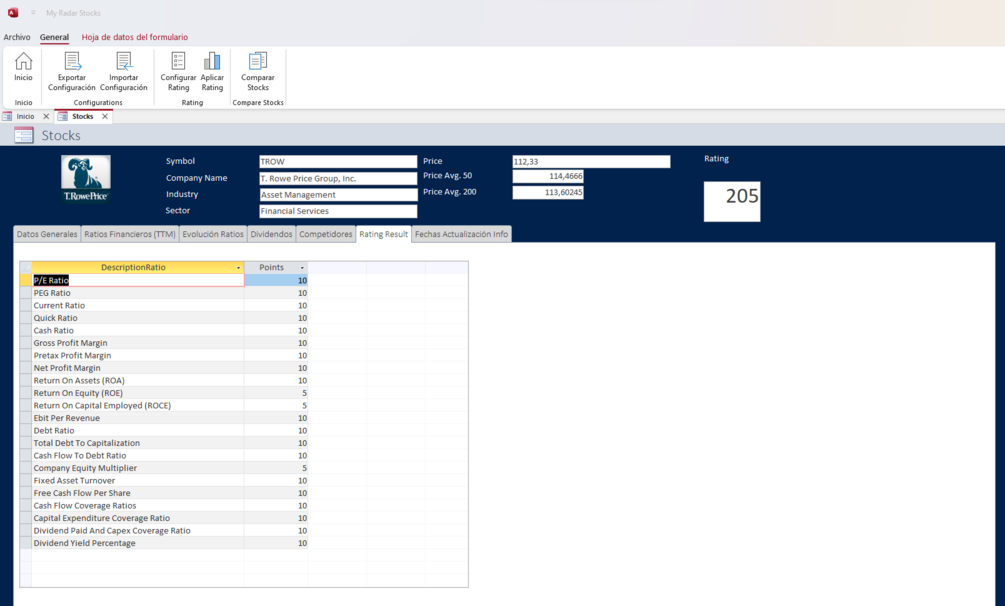Viewport: 1005px width, 606px height.
Task: Close the Inicio document tab
Action: (46, 116)
